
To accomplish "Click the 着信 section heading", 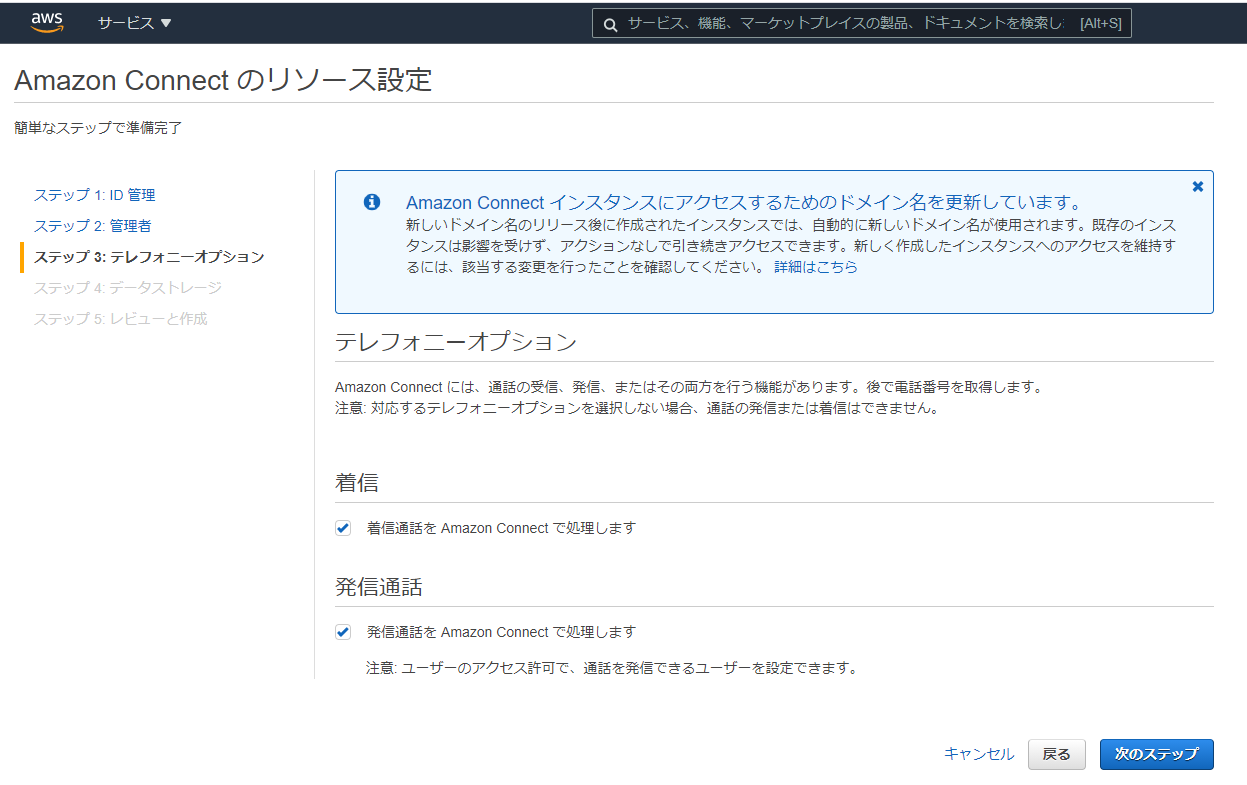I will [357, 482].
